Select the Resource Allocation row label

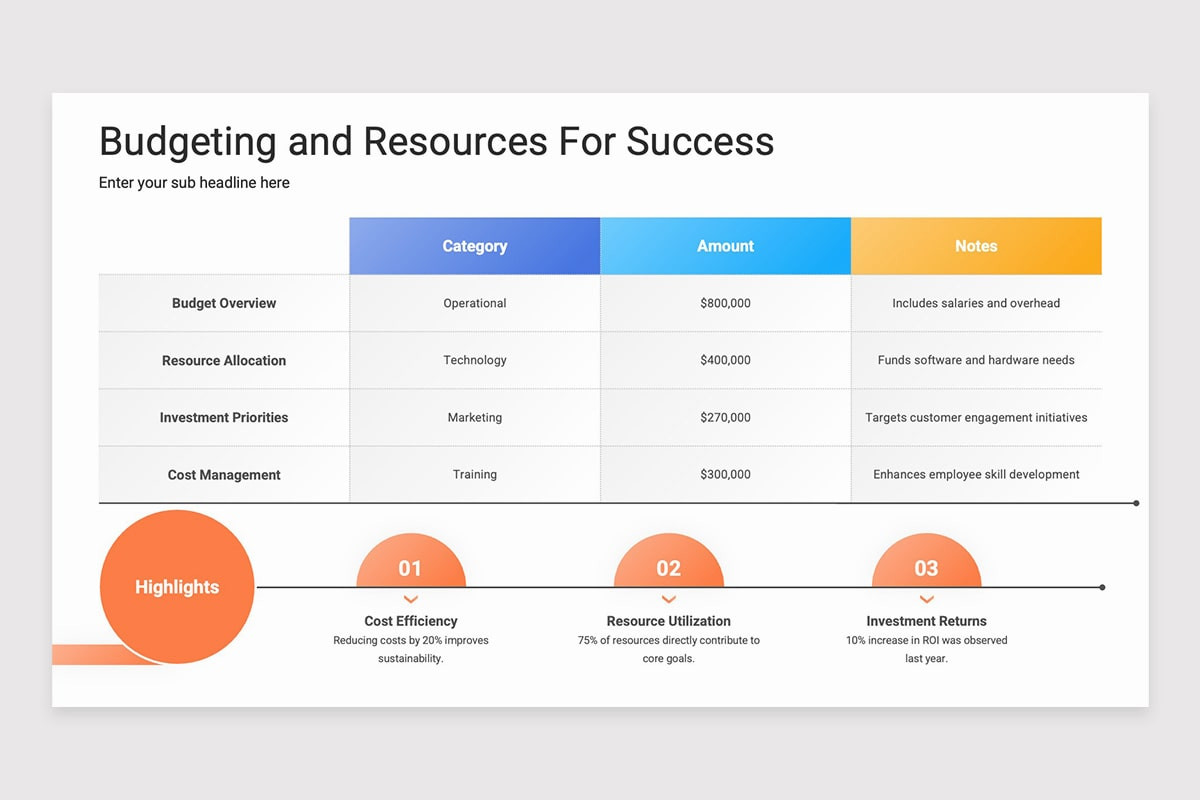click(x=223, y=360)
